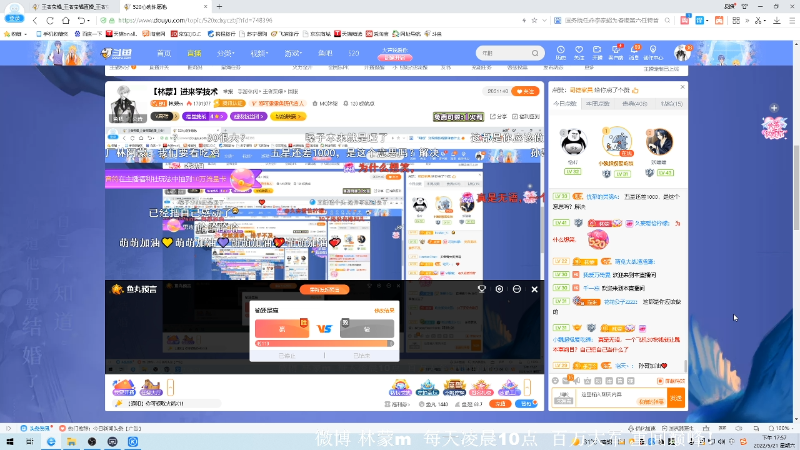
Task: Click the minimize circle icon in prediction panel
Action: pos(517,289)
